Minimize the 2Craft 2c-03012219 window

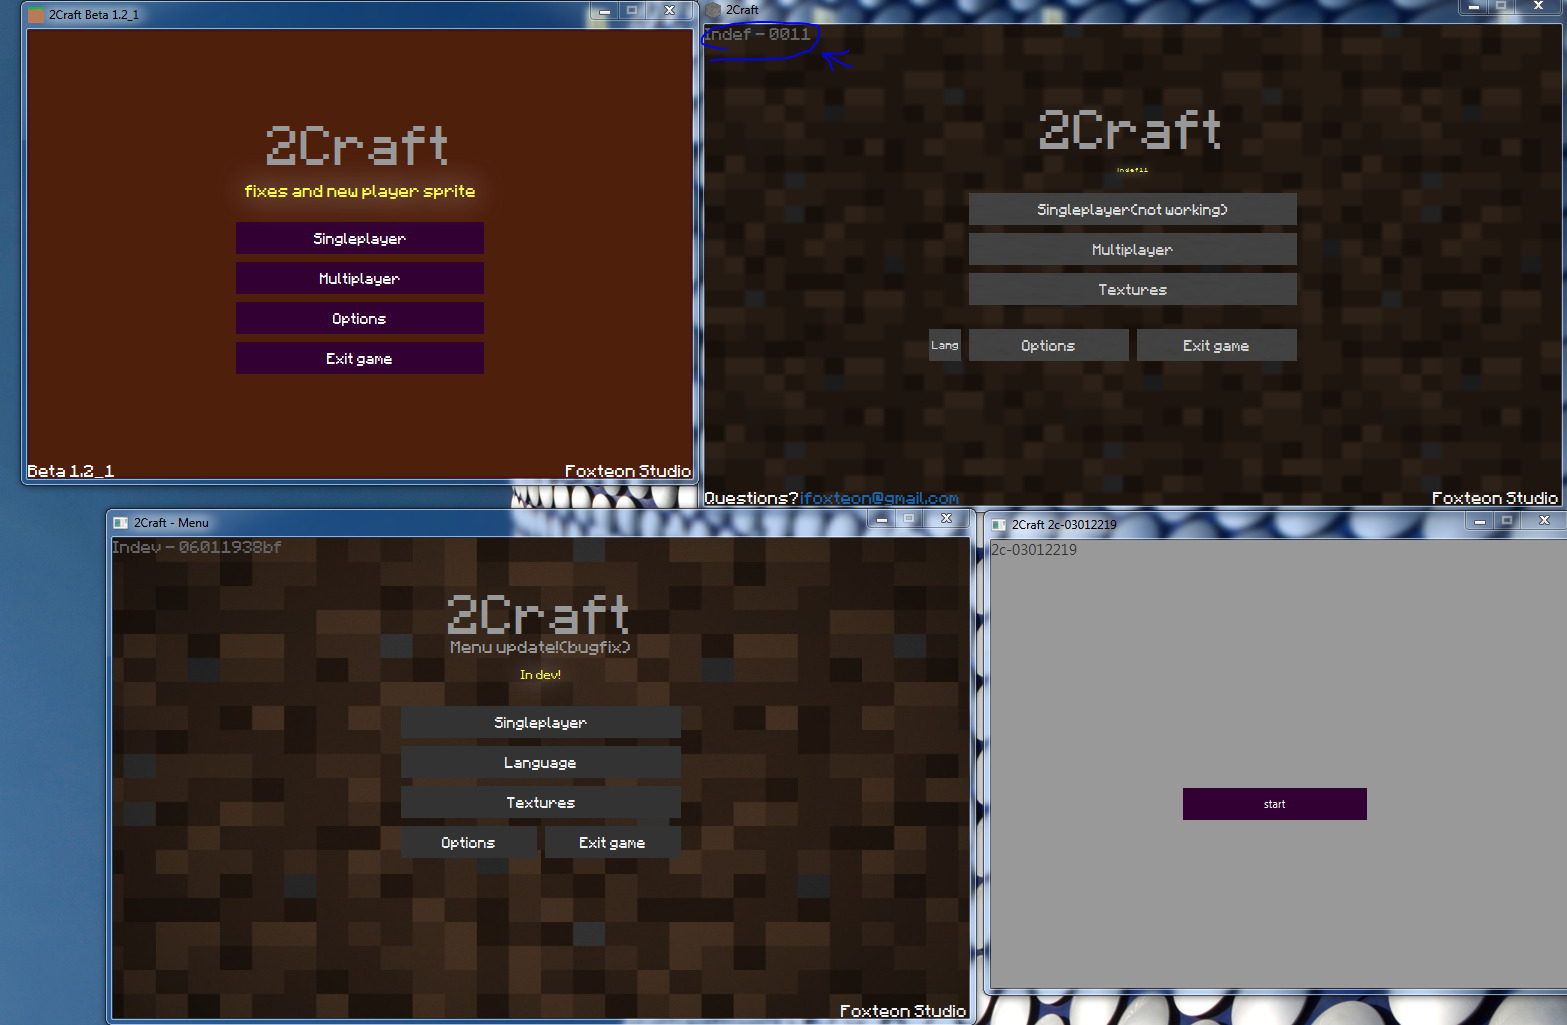click(x=1479, y=521)
